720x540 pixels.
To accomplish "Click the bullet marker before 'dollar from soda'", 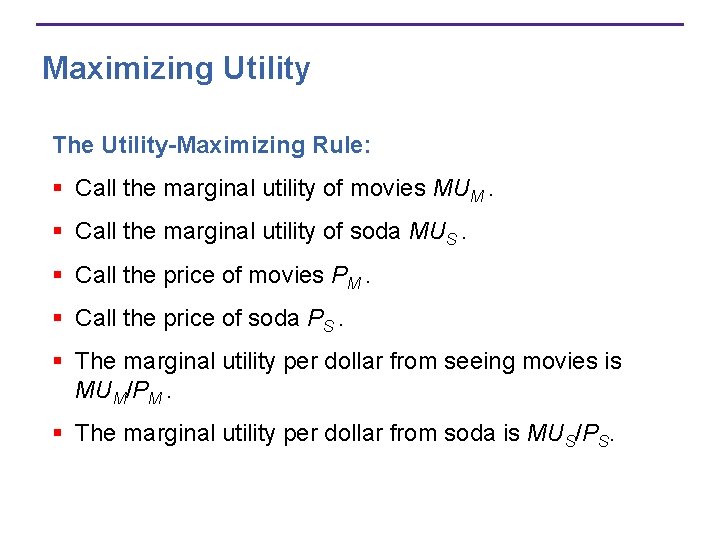I will (60, 433).
